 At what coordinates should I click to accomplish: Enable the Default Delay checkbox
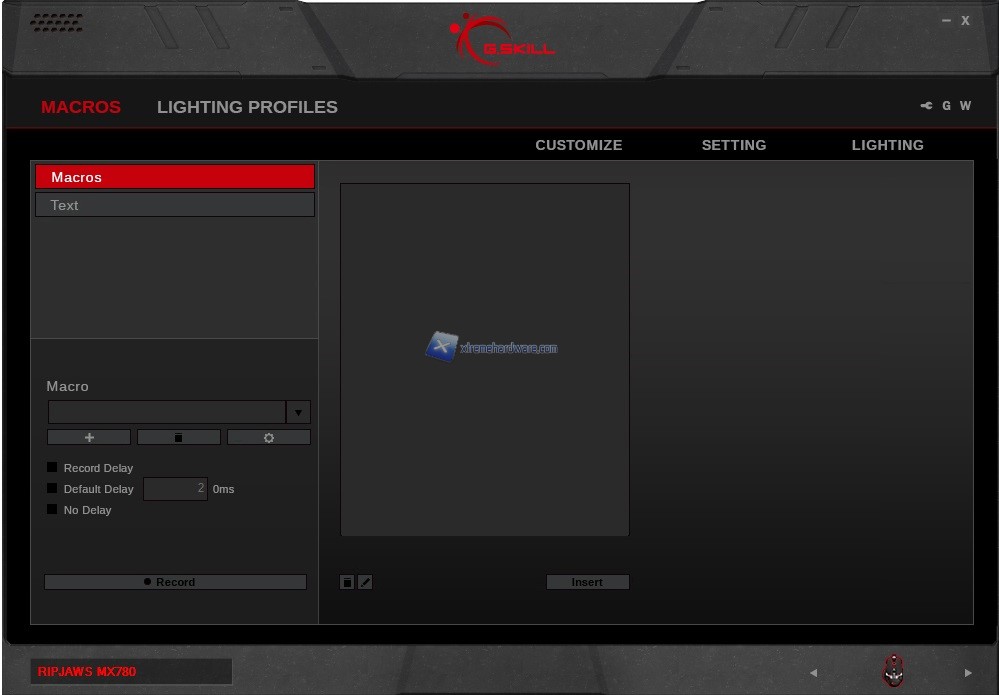[52, 488]
